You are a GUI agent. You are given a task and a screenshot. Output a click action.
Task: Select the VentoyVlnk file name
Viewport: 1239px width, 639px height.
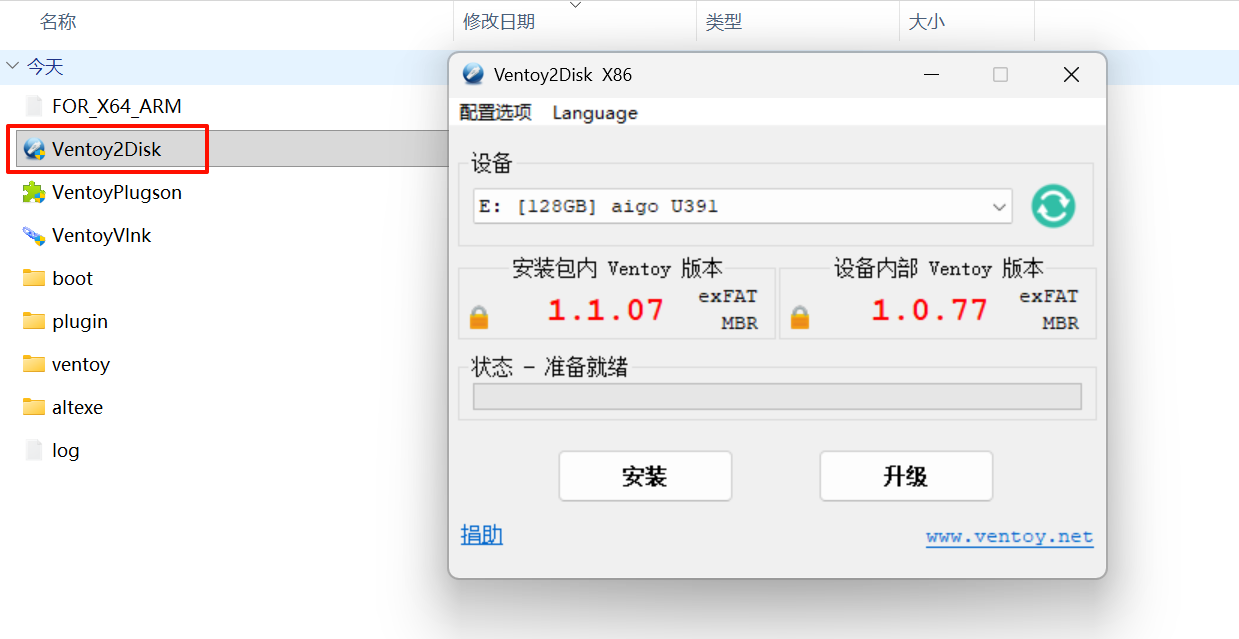(x=102, y=236)
